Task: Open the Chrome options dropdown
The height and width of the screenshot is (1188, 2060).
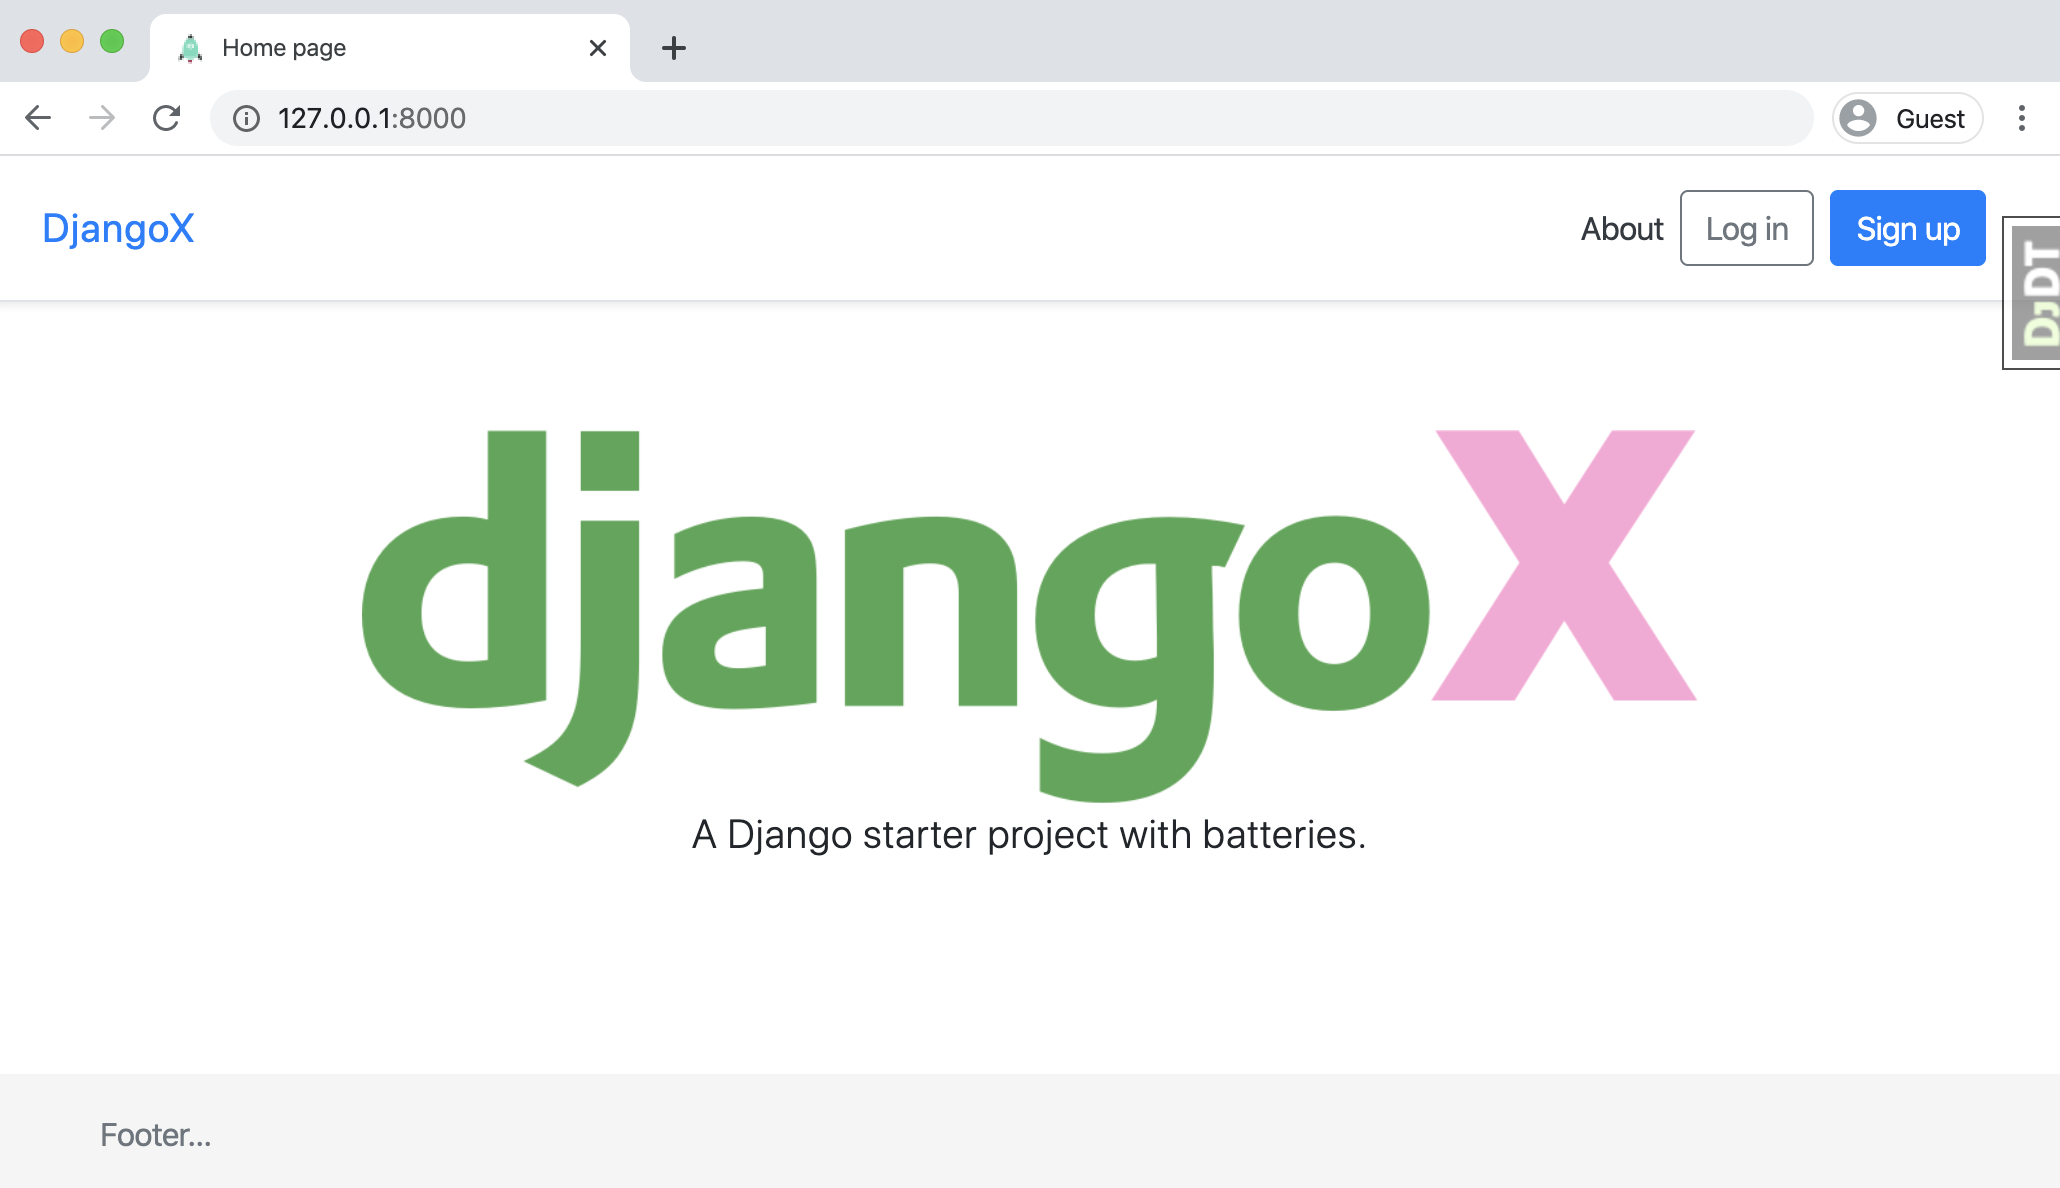Action: pos(2022,117)
